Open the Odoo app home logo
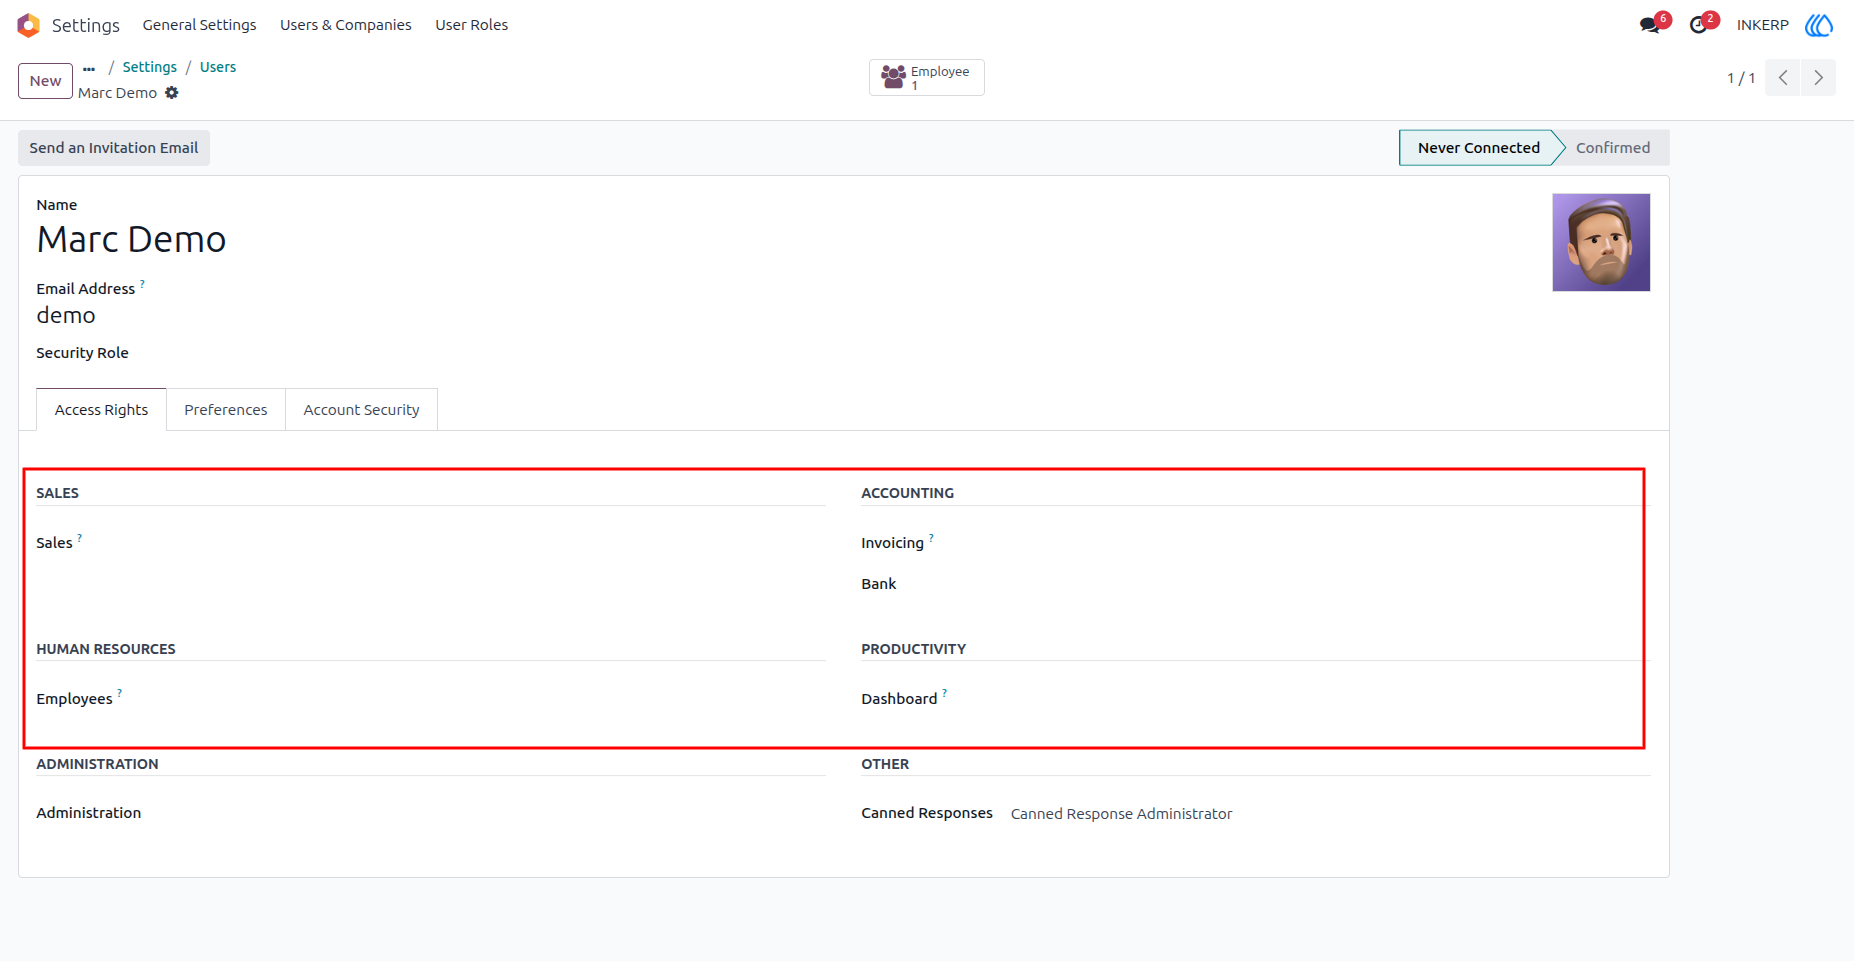1854x961 pixels. [28, 25]
